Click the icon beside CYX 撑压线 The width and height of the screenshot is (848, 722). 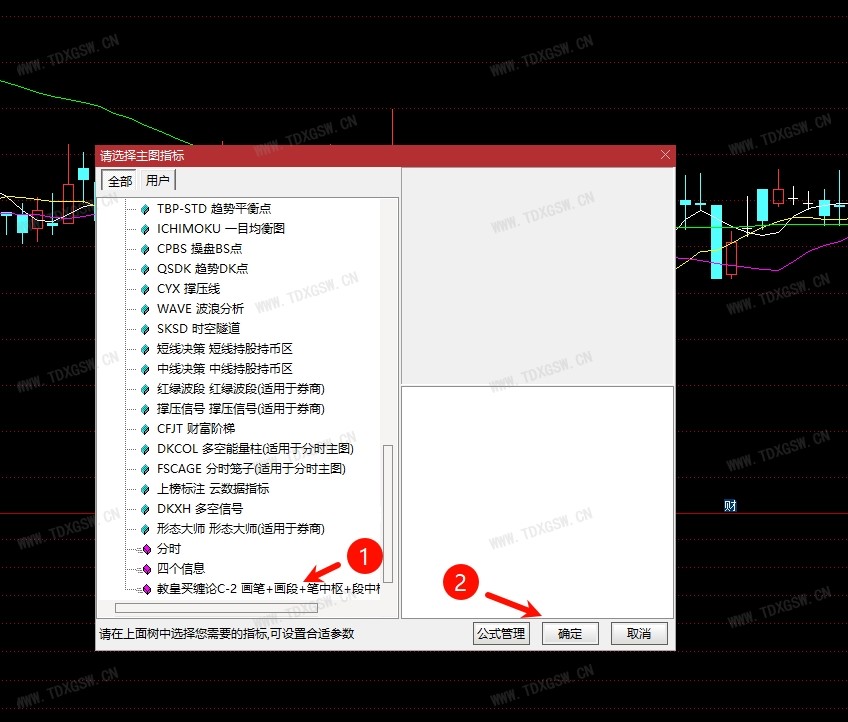pyautogui.click(x=145, y=289)
